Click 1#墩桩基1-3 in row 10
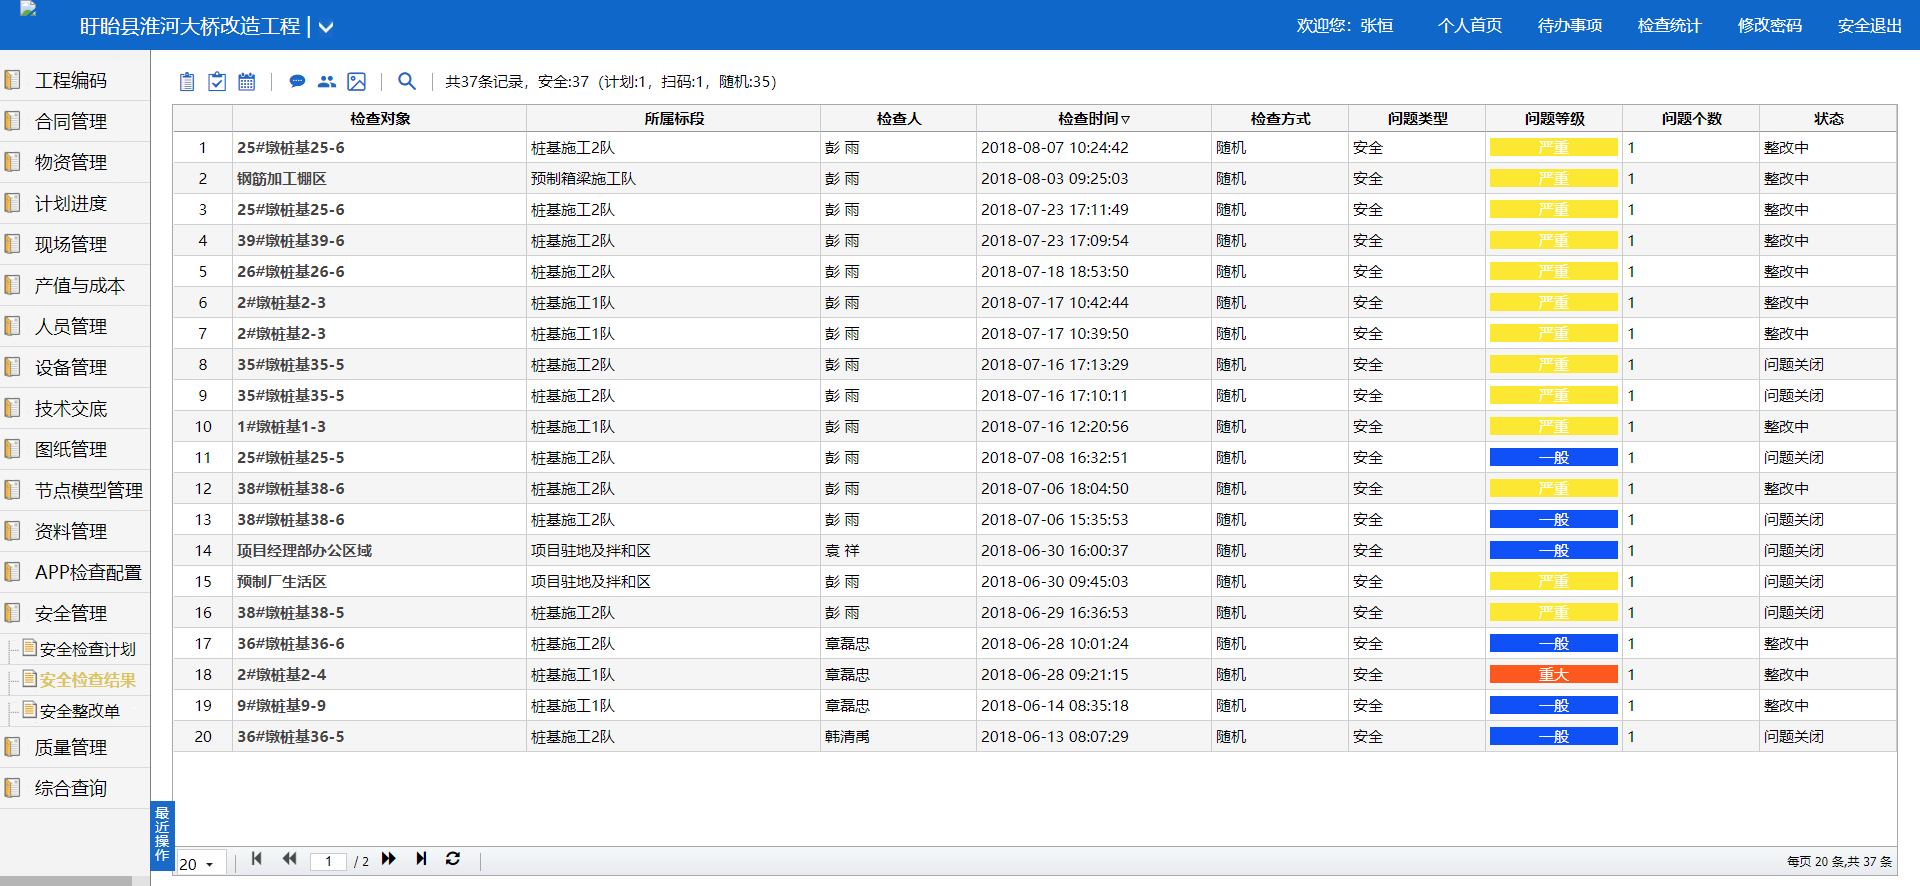 click(x=281, y=426)
